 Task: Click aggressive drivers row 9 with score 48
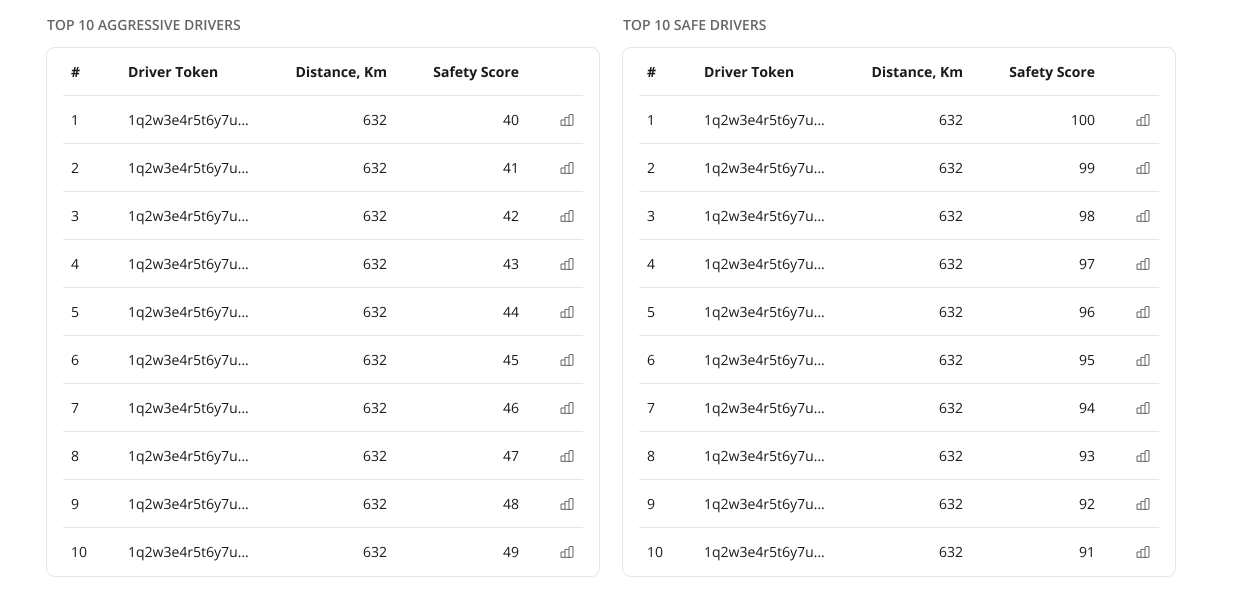323,504
